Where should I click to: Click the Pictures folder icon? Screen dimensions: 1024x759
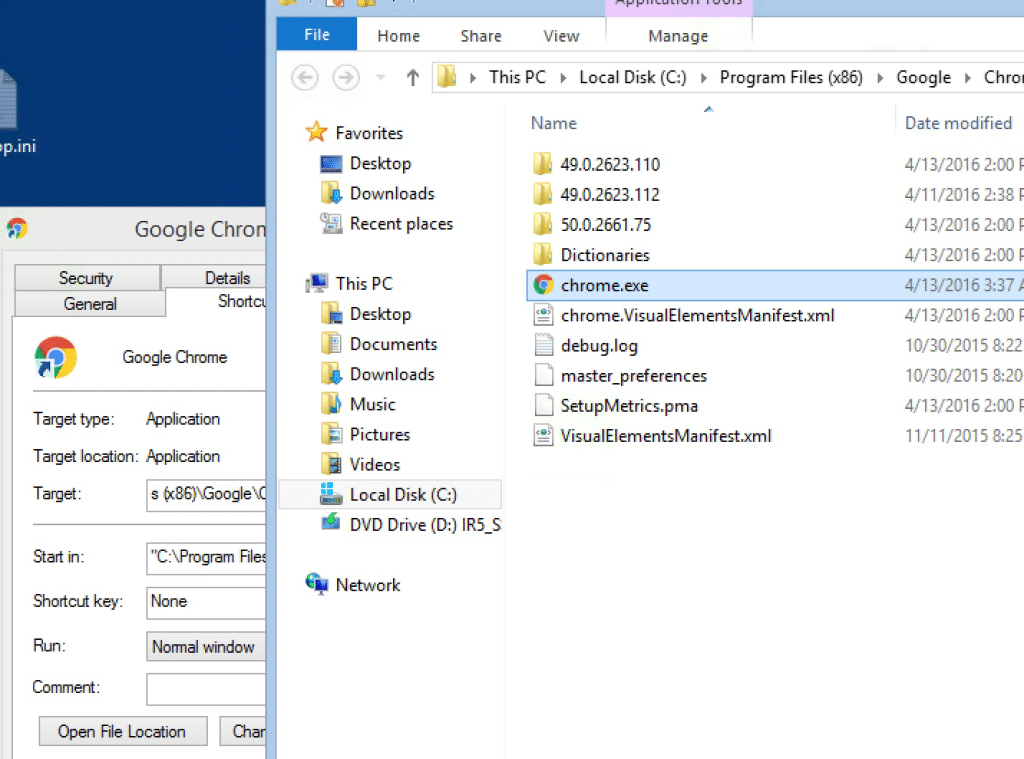pos(331,434)
